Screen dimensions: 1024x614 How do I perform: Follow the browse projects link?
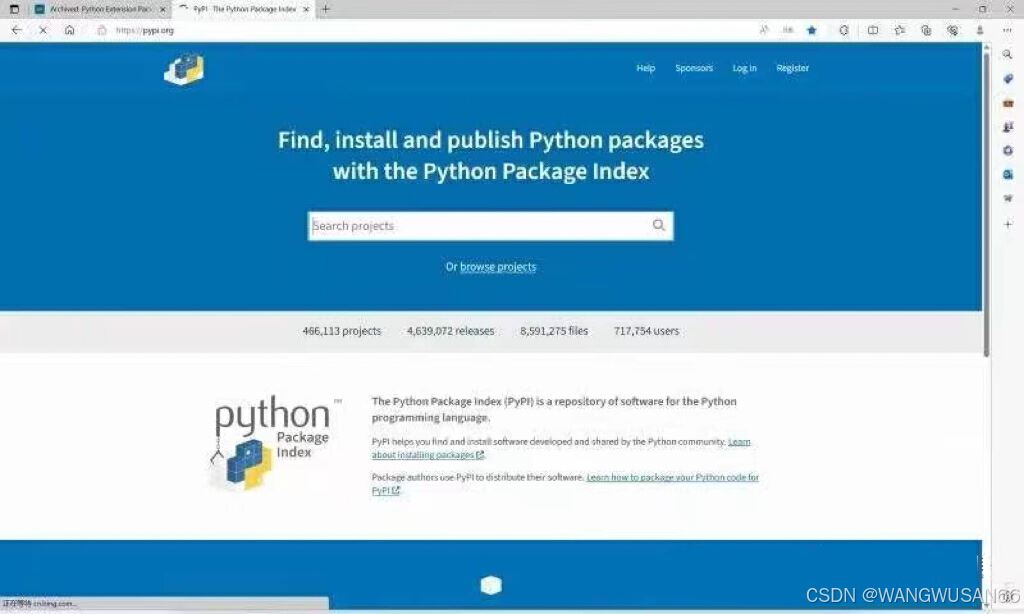(x=498, y=267)
